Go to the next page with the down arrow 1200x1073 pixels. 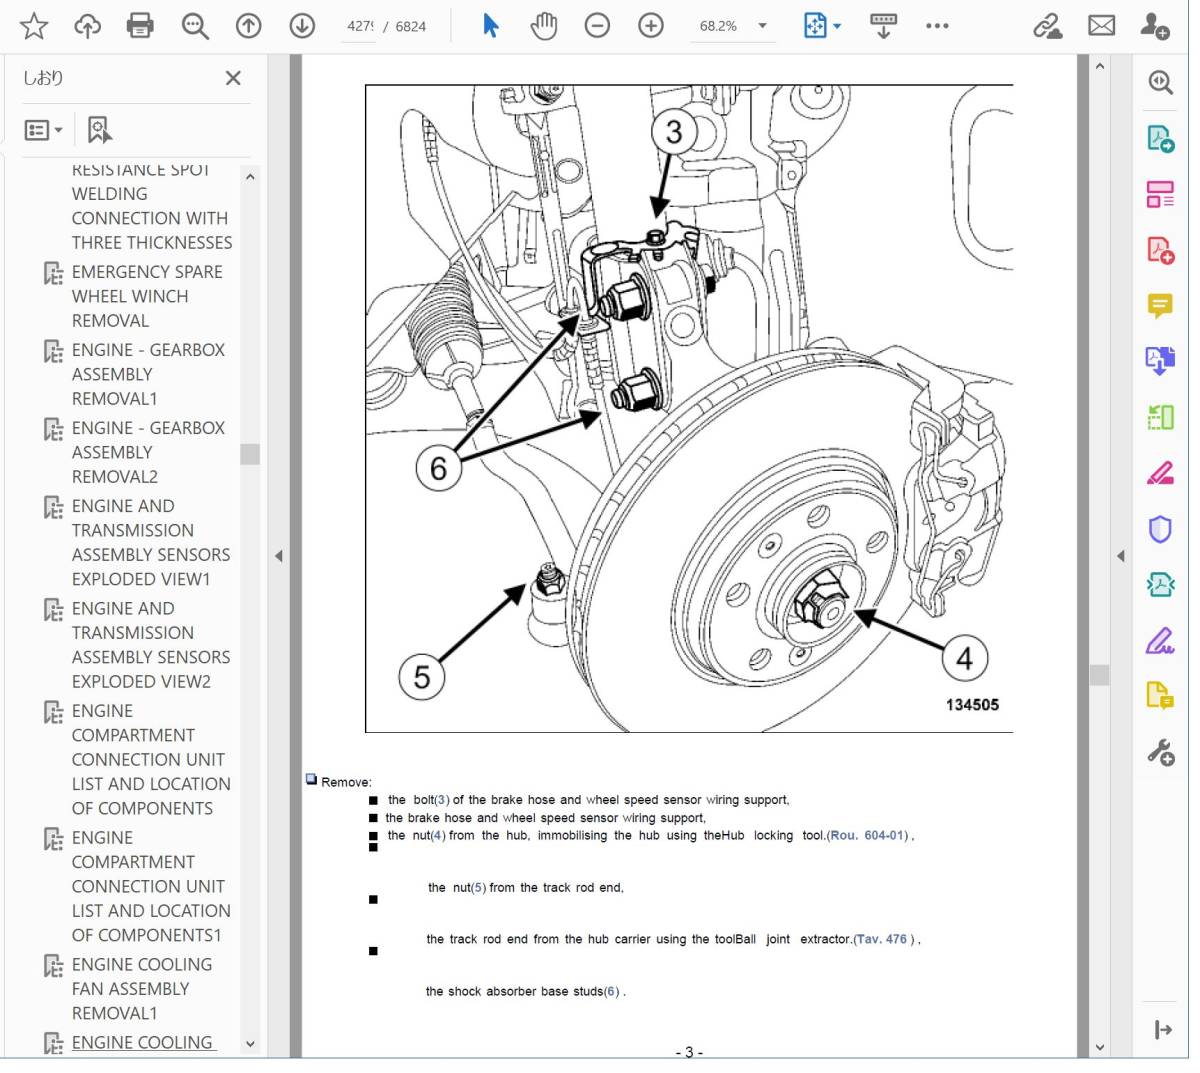pyautogui.click(x=302, y=26)
